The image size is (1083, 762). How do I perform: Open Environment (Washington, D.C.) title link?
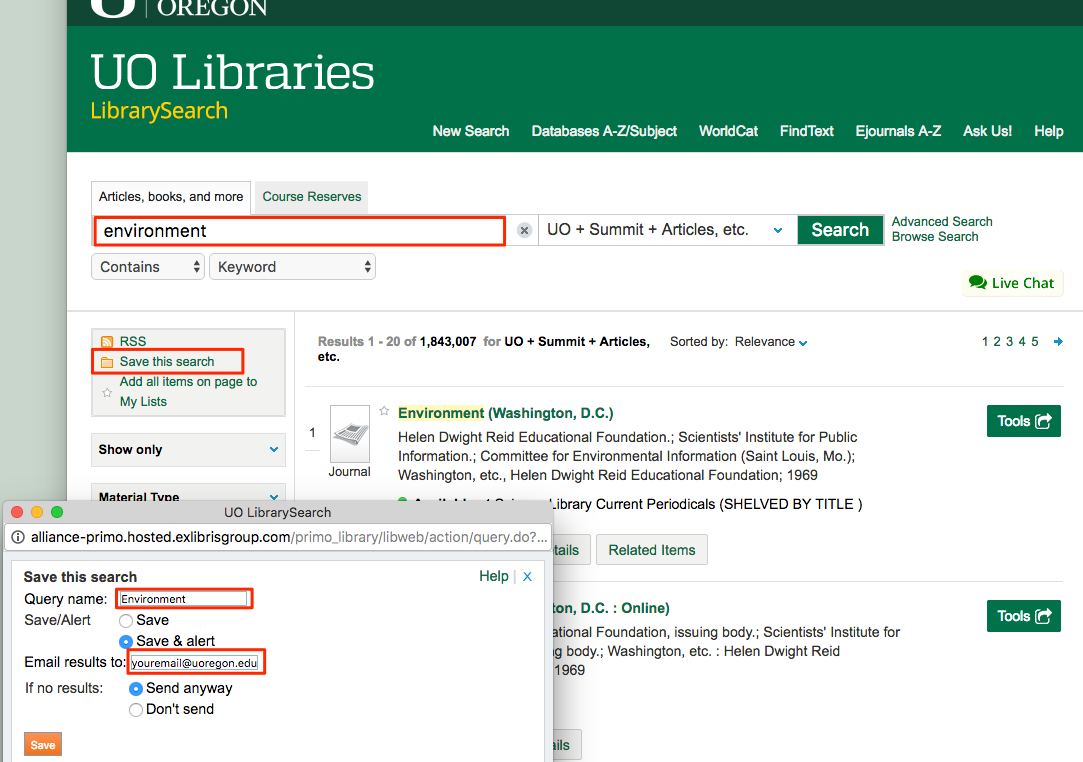[506, 413]
